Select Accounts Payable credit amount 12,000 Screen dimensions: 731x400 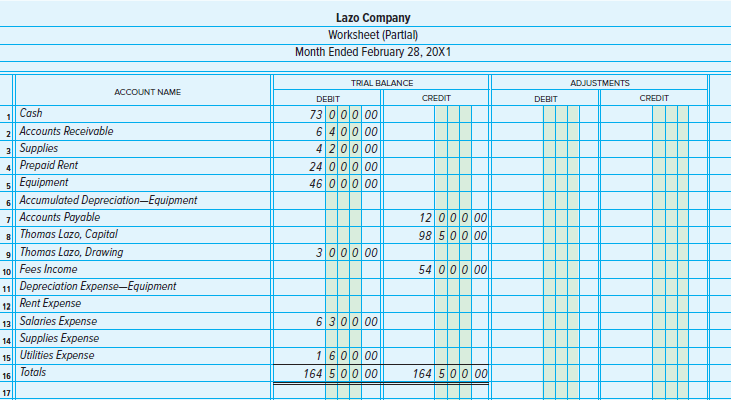tap(453, 217)
